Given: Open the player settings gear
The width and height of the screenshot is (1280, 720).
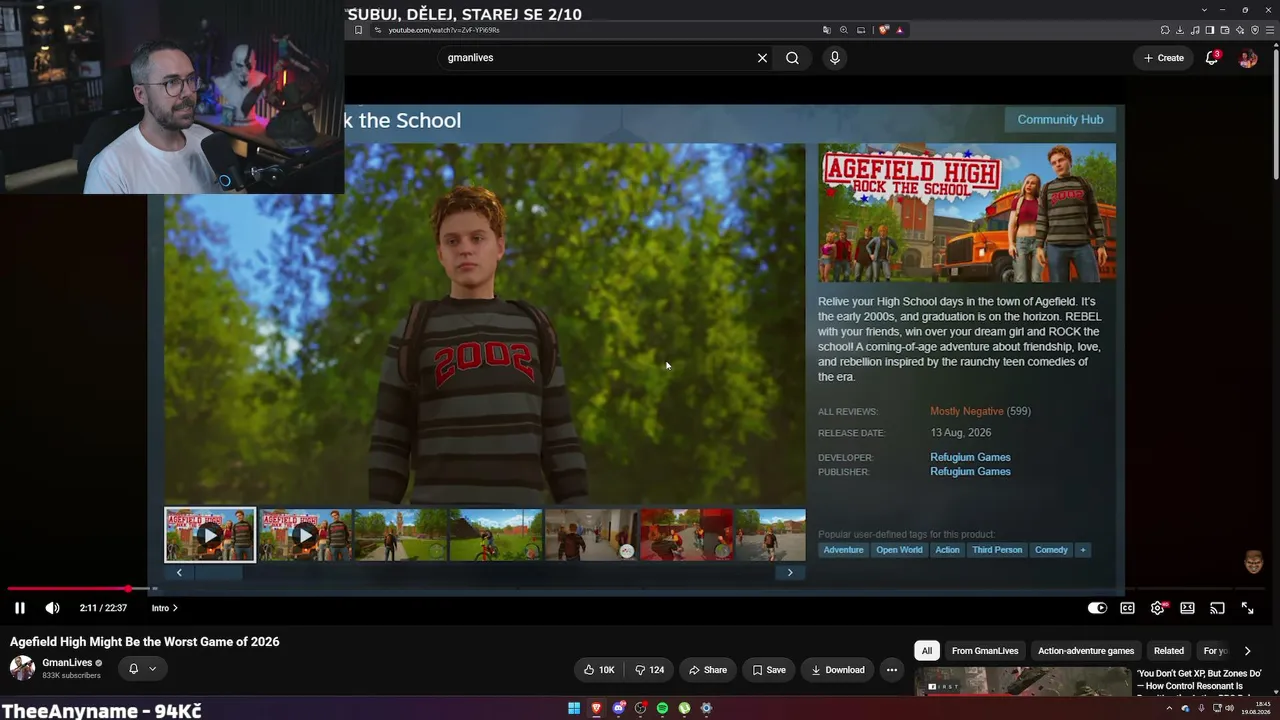Looking at the screenshot, I should pyautogui.click(x=1157, y=608).
